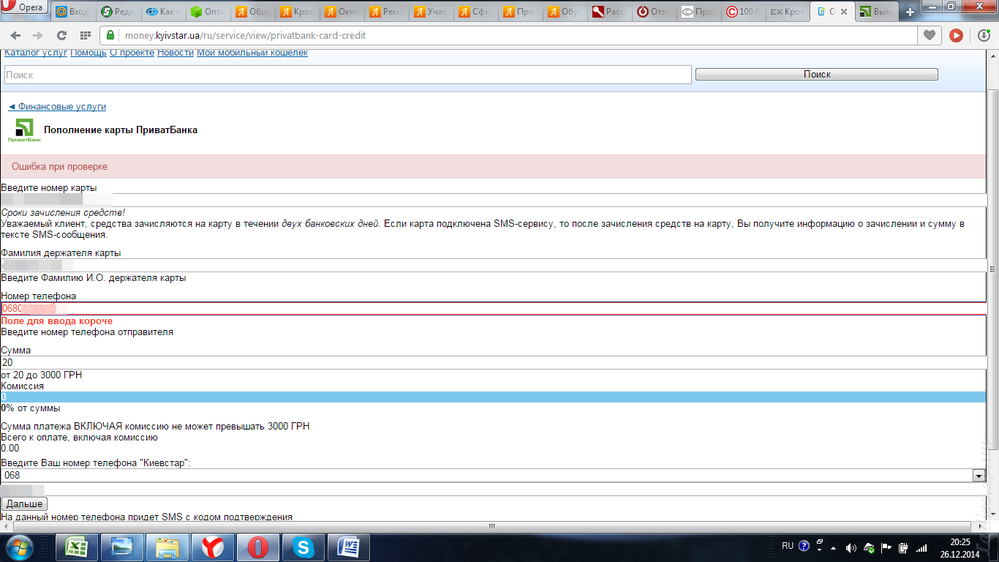Viewport: 999px width, 562px height.
Task: Open the picture viewer taskbar icon
Action: 121,547
